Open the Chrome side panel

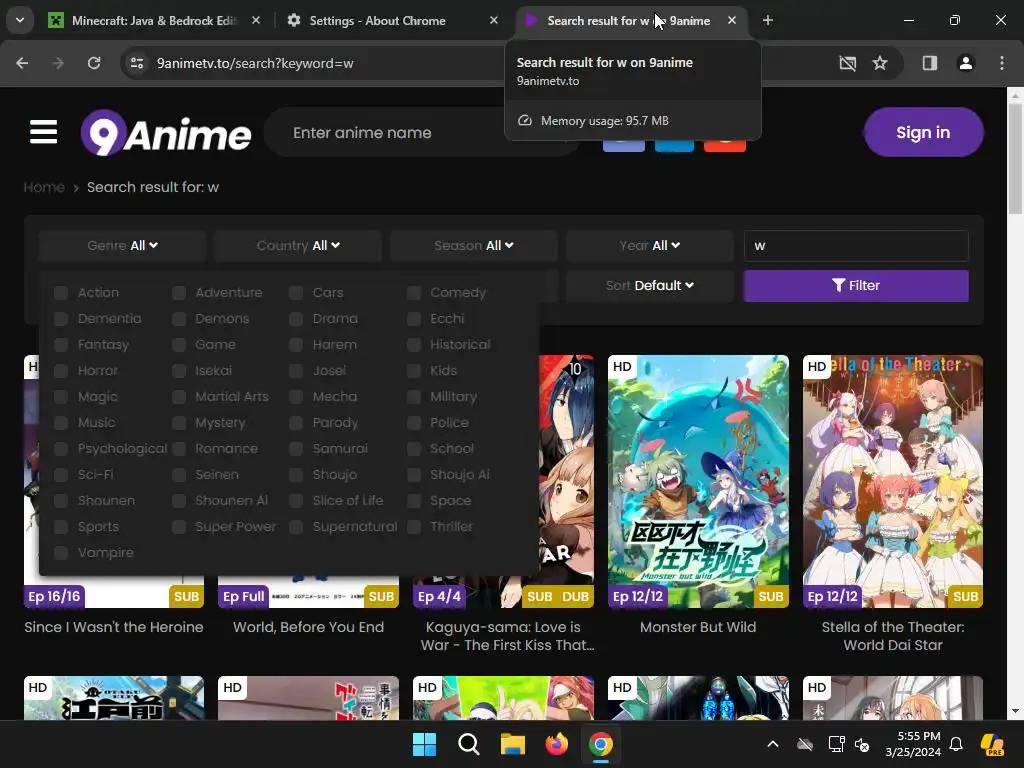tap(929, 63)
